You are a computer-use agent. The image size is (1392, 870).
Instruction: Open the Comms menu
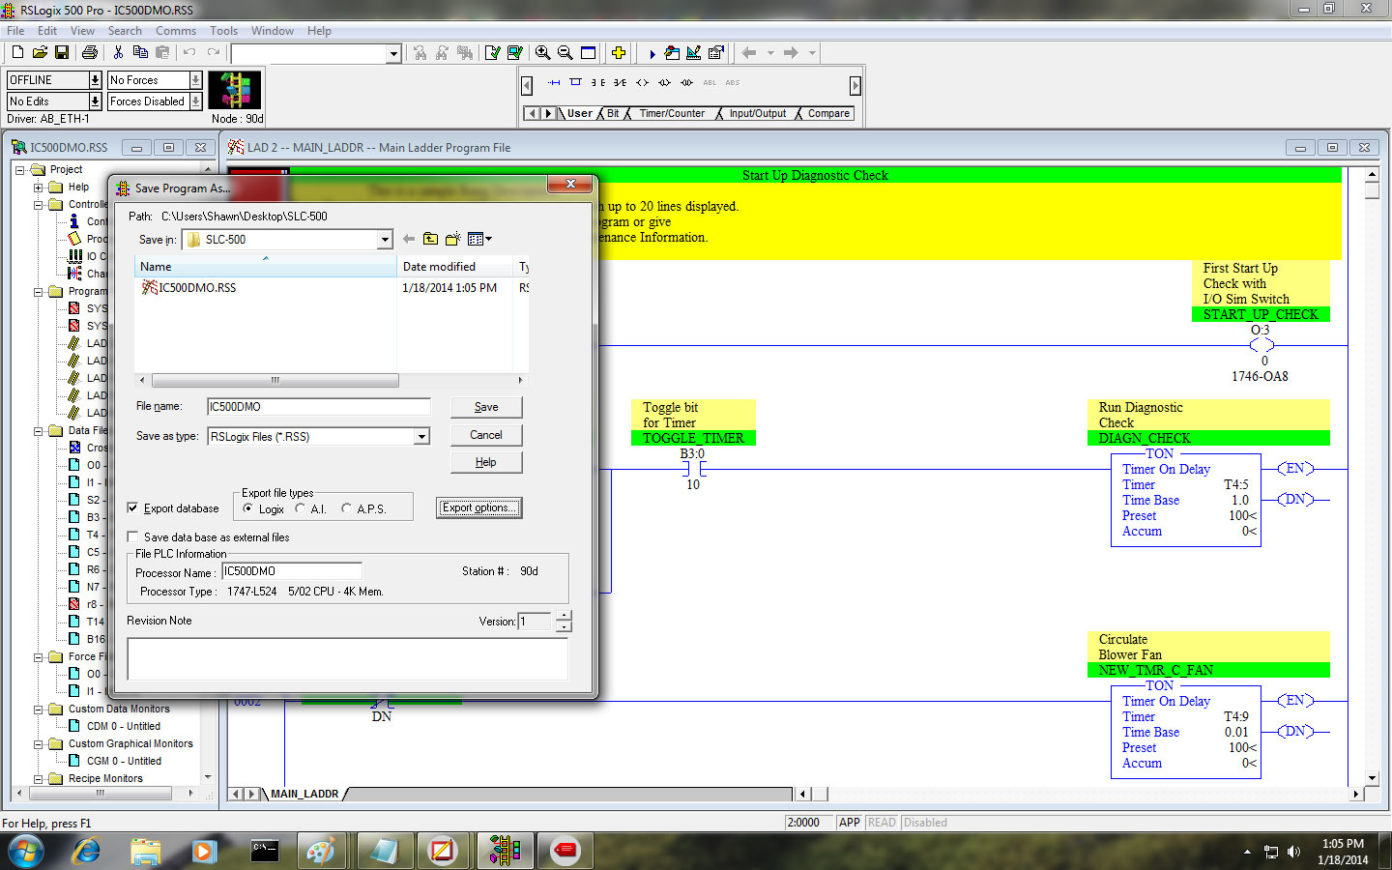pyautogui.click(x=176, y=30)
